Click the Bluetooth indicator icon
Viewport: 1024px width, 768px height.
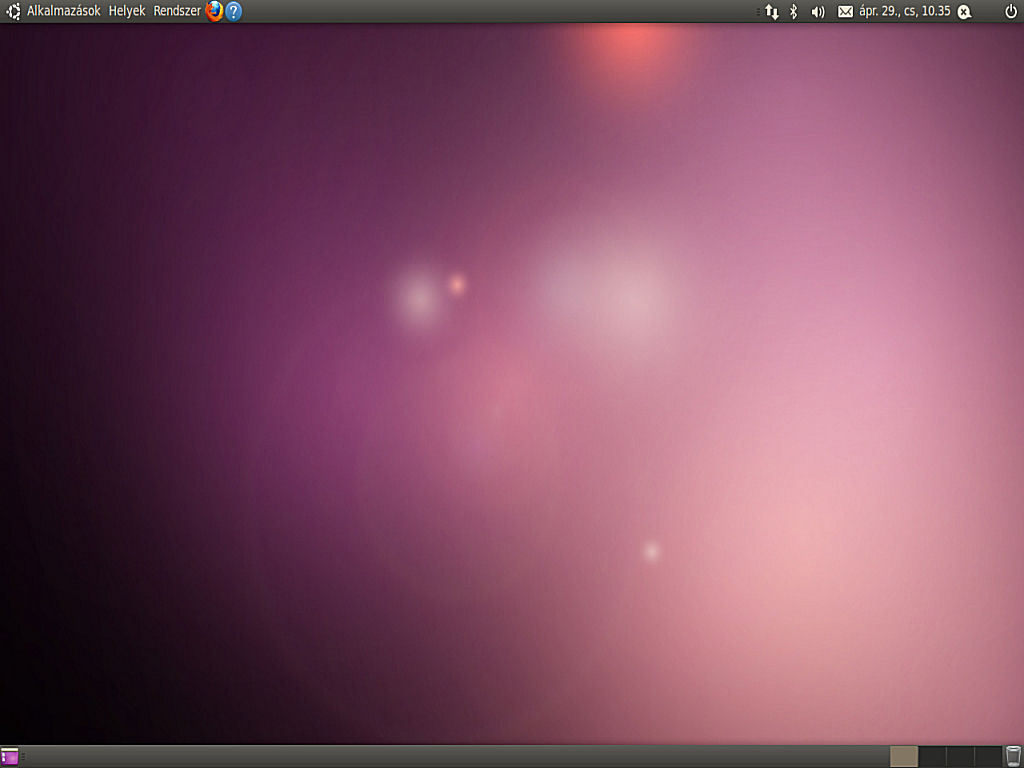coord(792,11)
